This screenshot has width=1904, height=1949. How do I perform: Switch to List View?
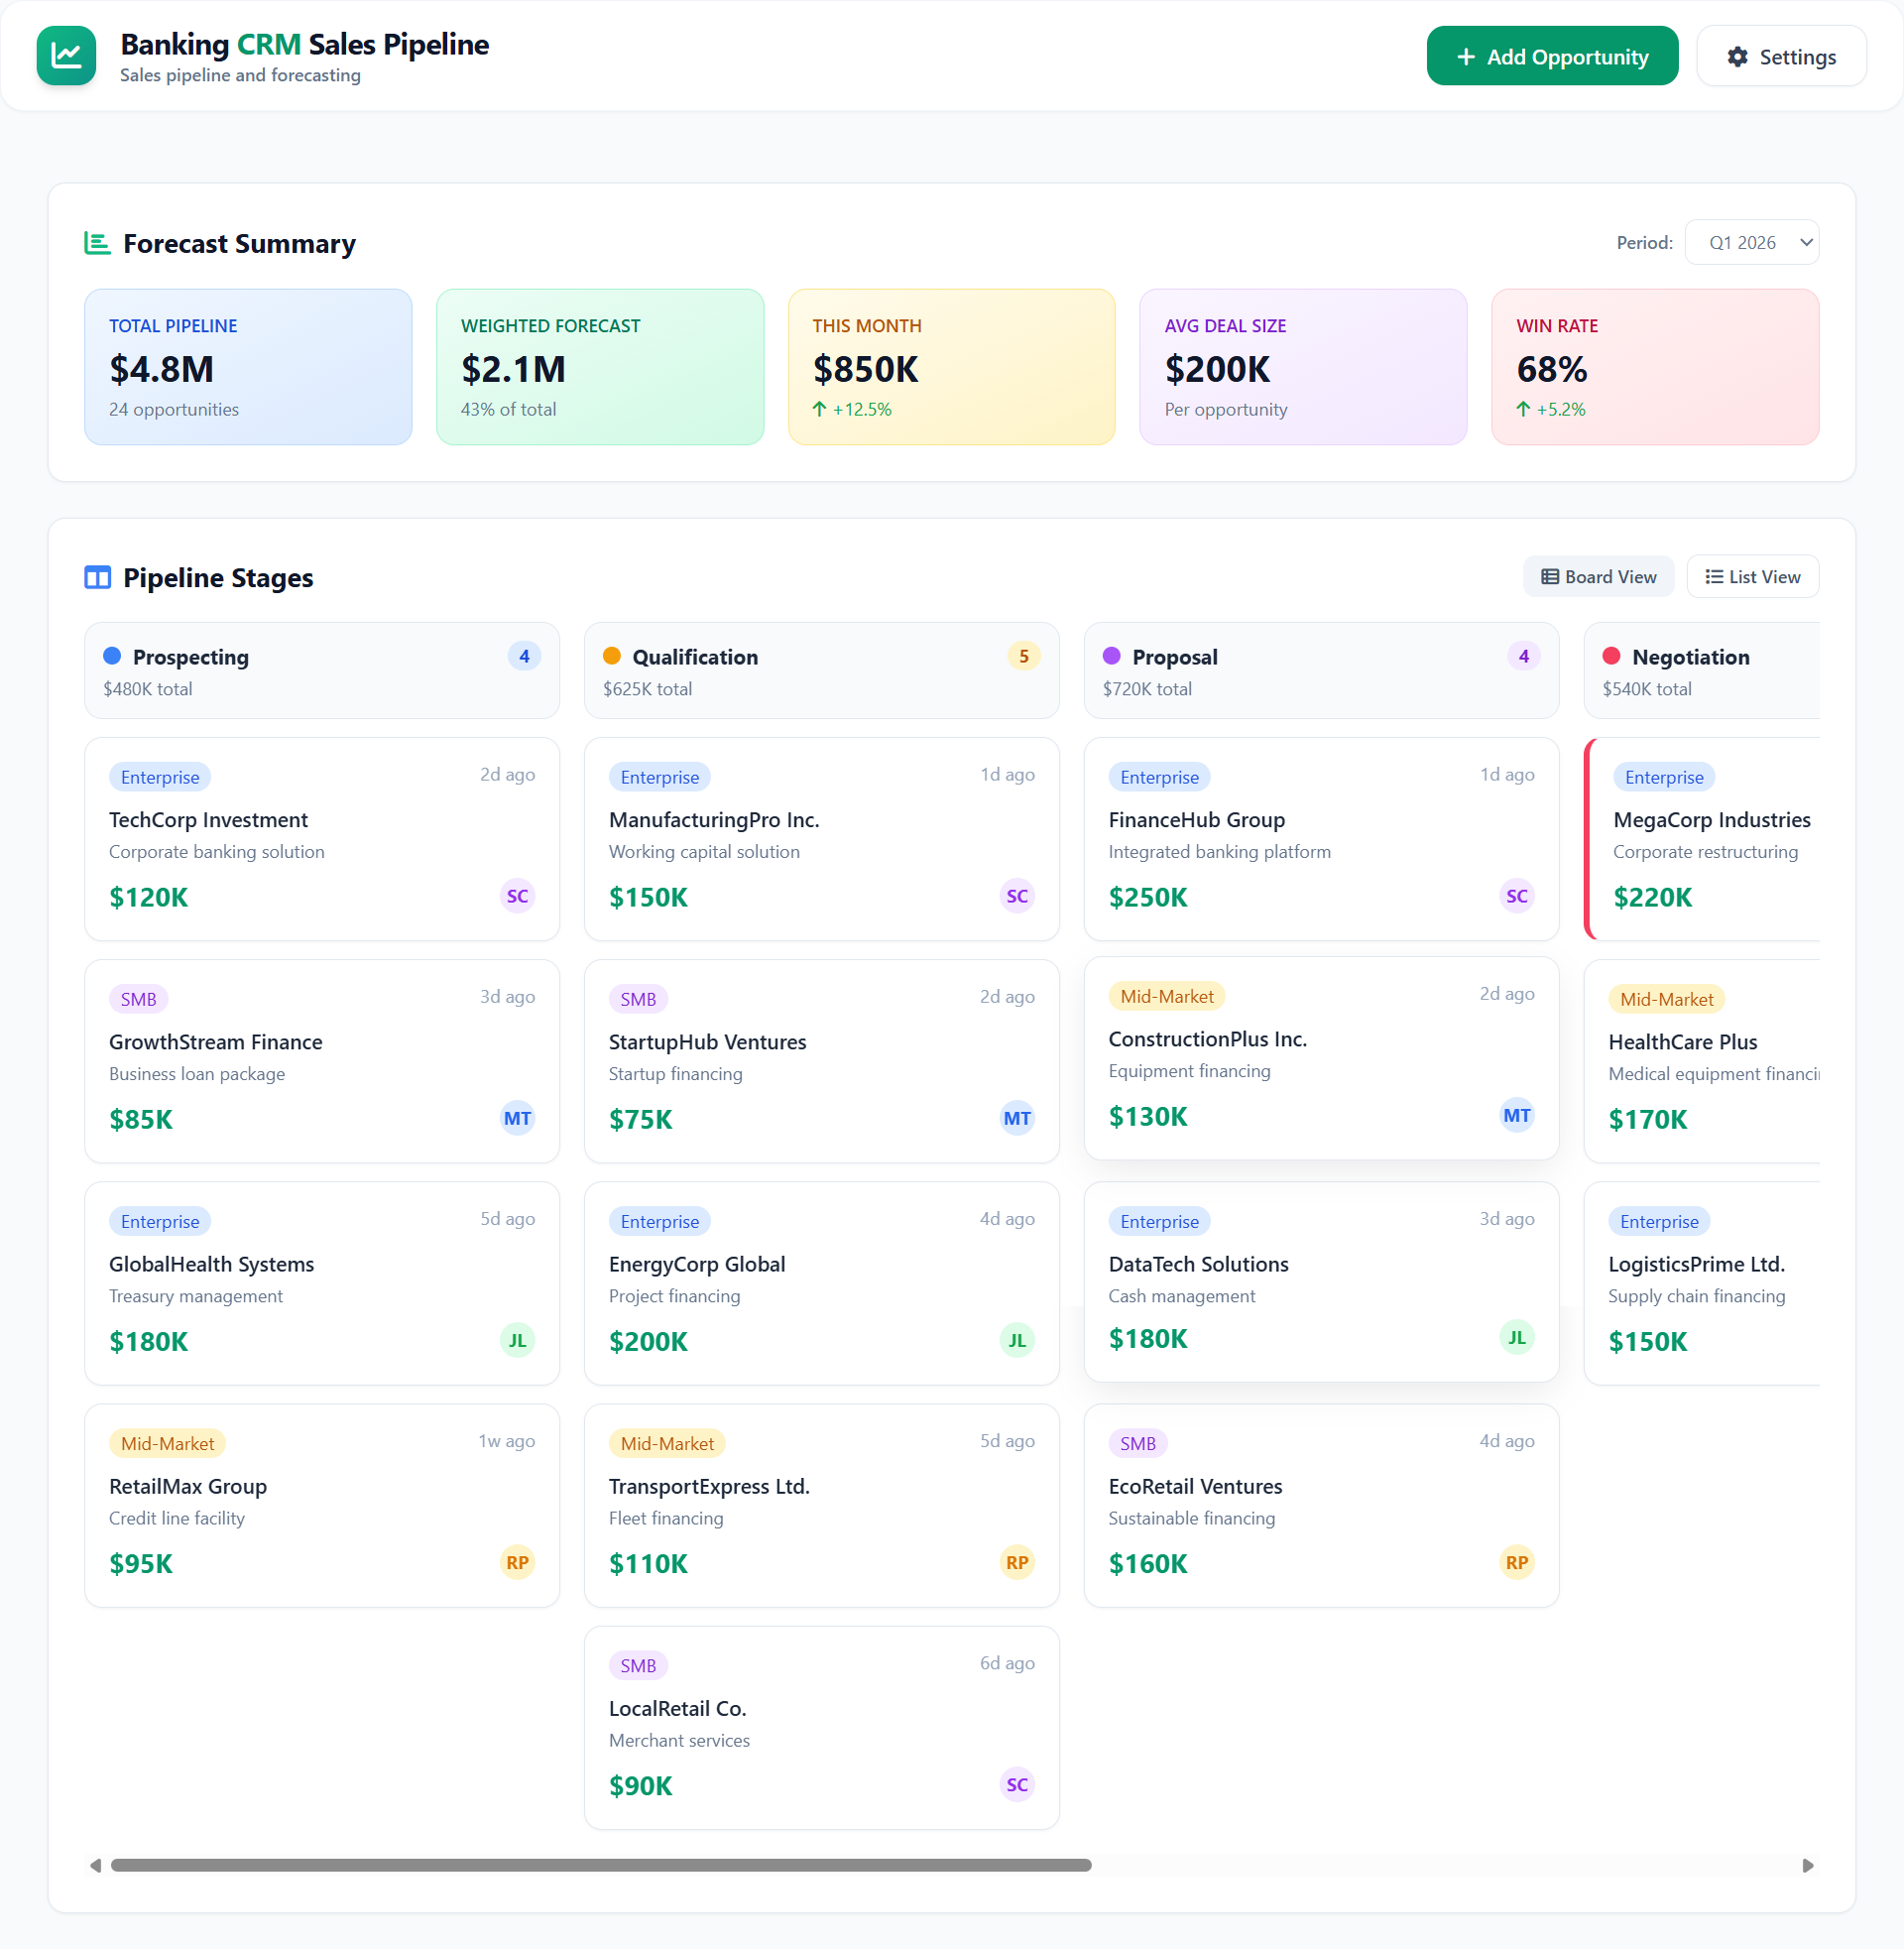point(1752,576)
